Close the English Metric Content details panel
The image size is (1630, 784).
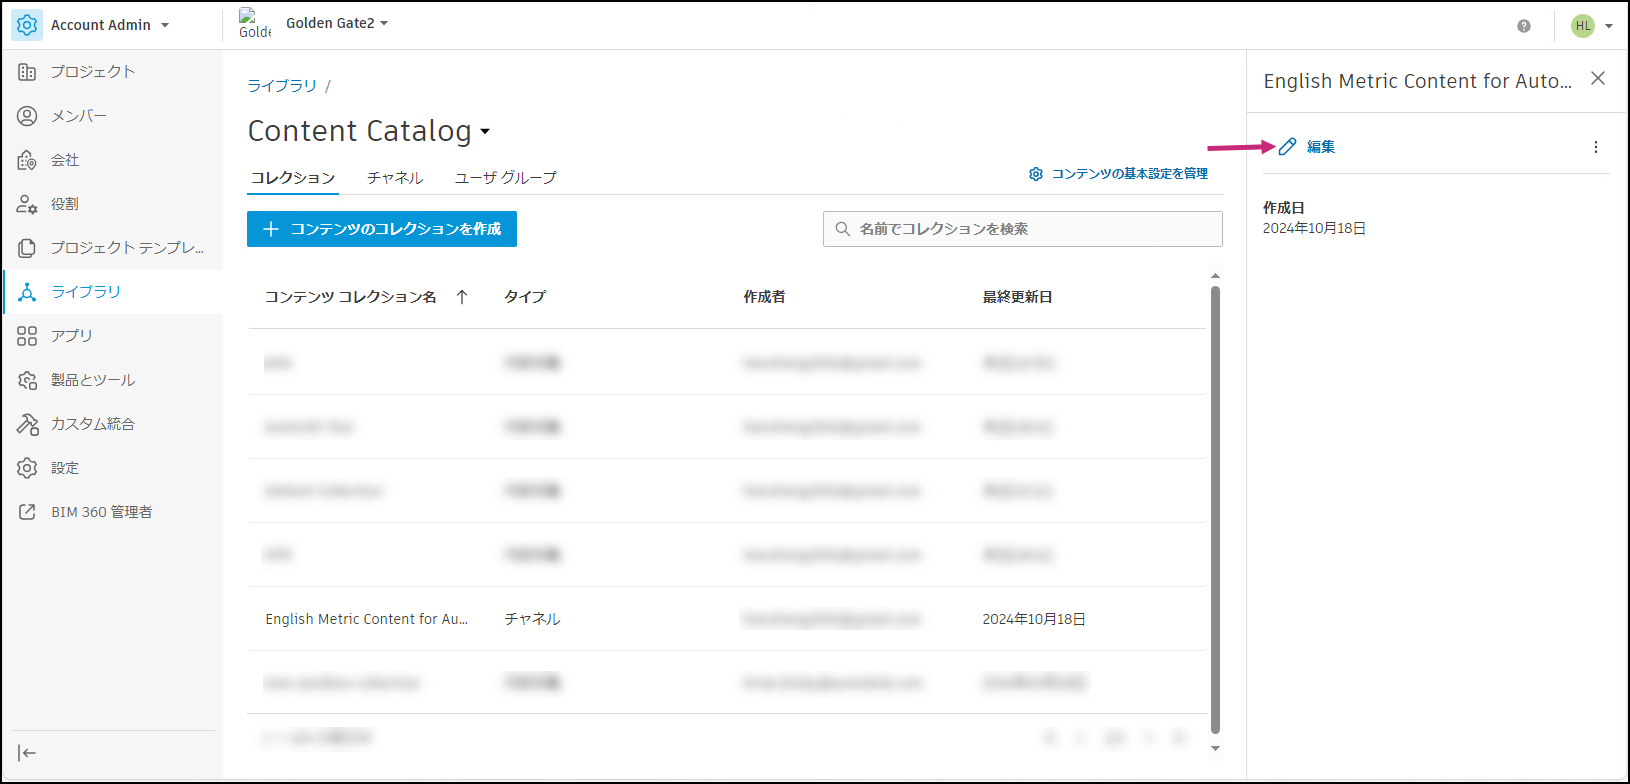click(1598, 78)
